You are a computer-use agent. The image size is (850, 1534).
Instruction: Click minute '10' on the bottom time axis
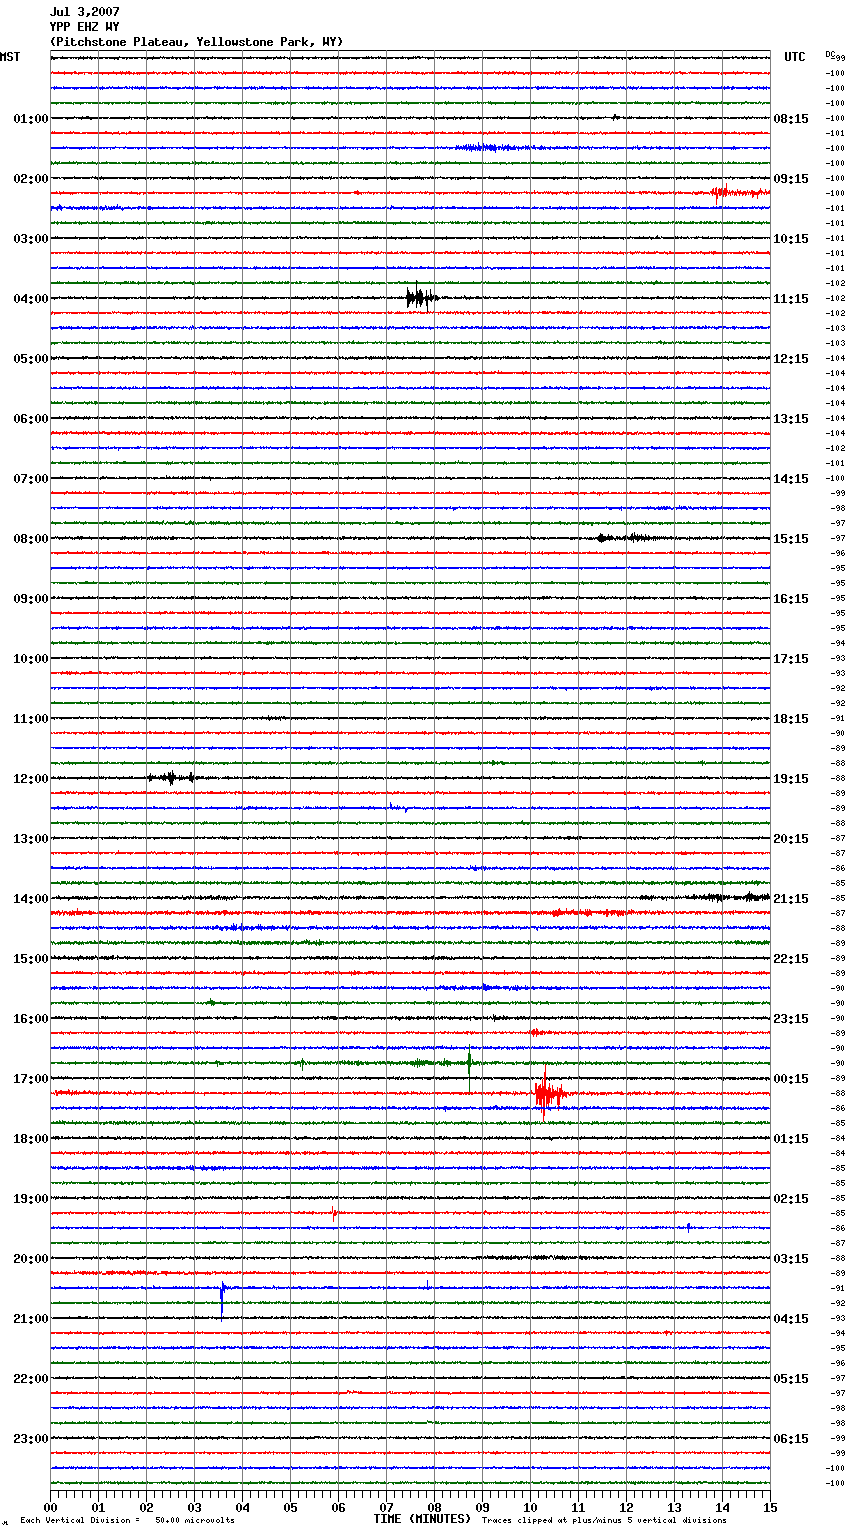click(530, 1507)
